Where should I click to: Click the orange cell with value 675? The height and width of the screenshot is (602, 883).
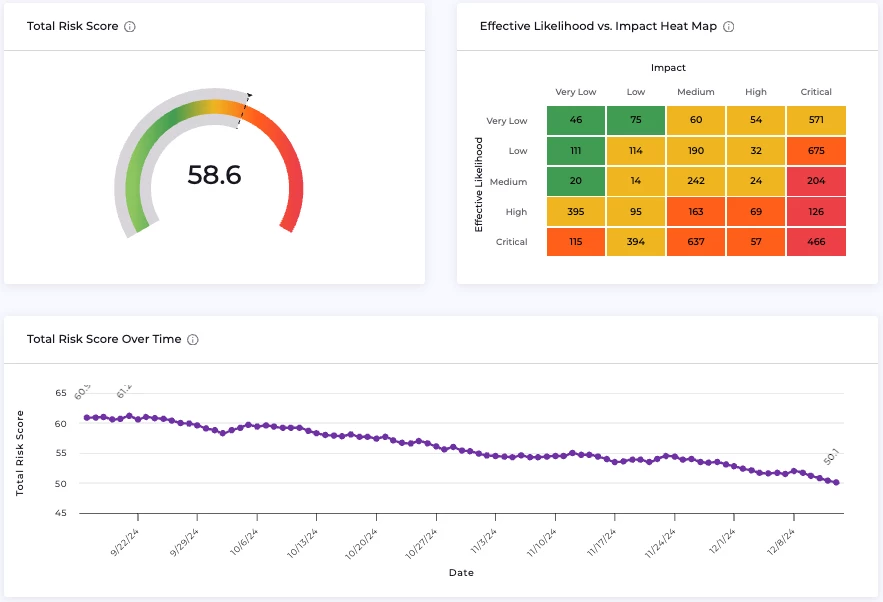(816, 150)
